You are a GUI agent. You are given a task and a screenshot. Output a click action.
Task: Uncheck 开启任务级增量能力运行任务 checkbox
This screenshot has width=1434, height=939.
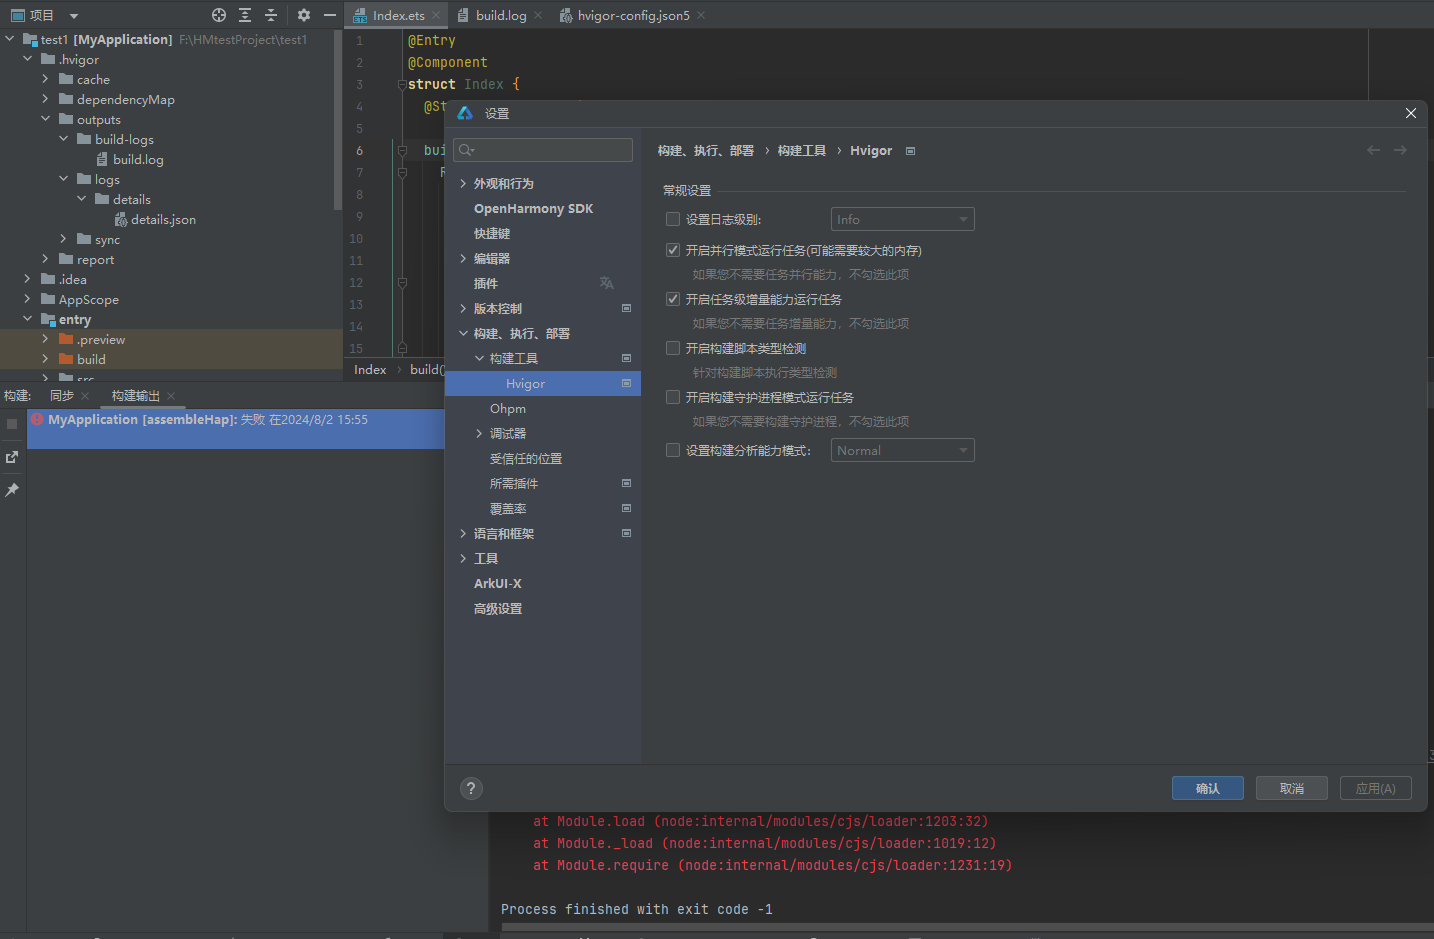click(673, 299)
